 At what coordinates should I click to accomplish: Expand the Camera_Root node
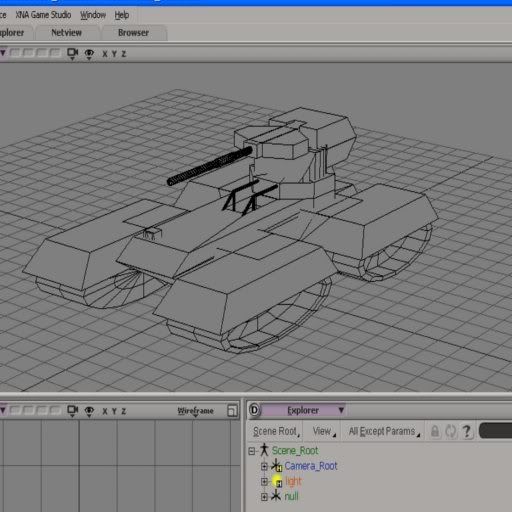[264, 466]
